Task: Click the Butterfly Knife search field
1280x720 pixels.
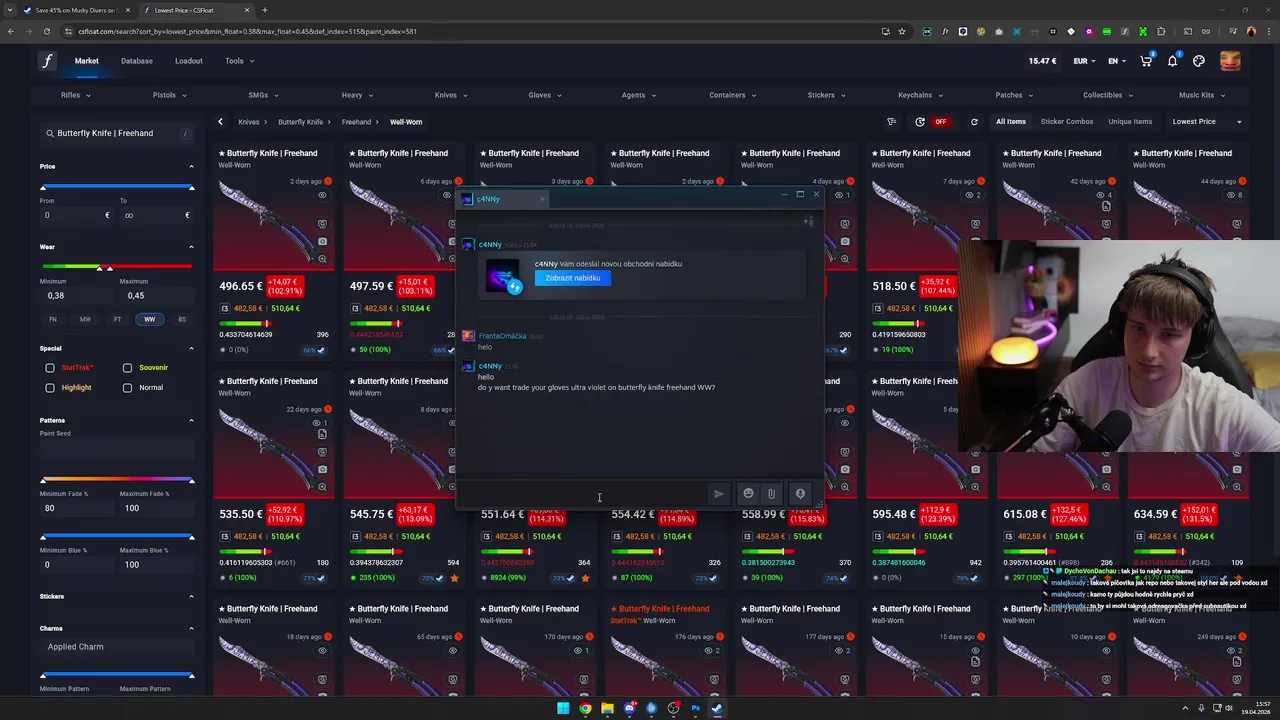Action: click(x=117, y=133)
